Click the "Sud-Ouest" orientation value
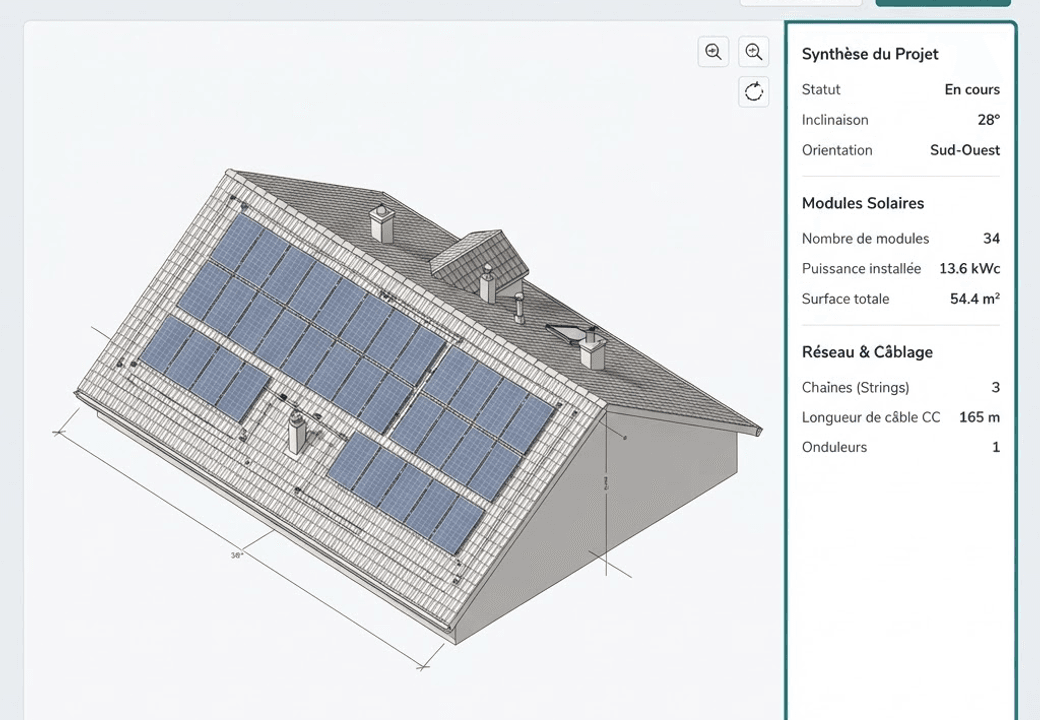The width and height of the screenshot is (1040, 720). pyautogui.click(x=964, y=150)
